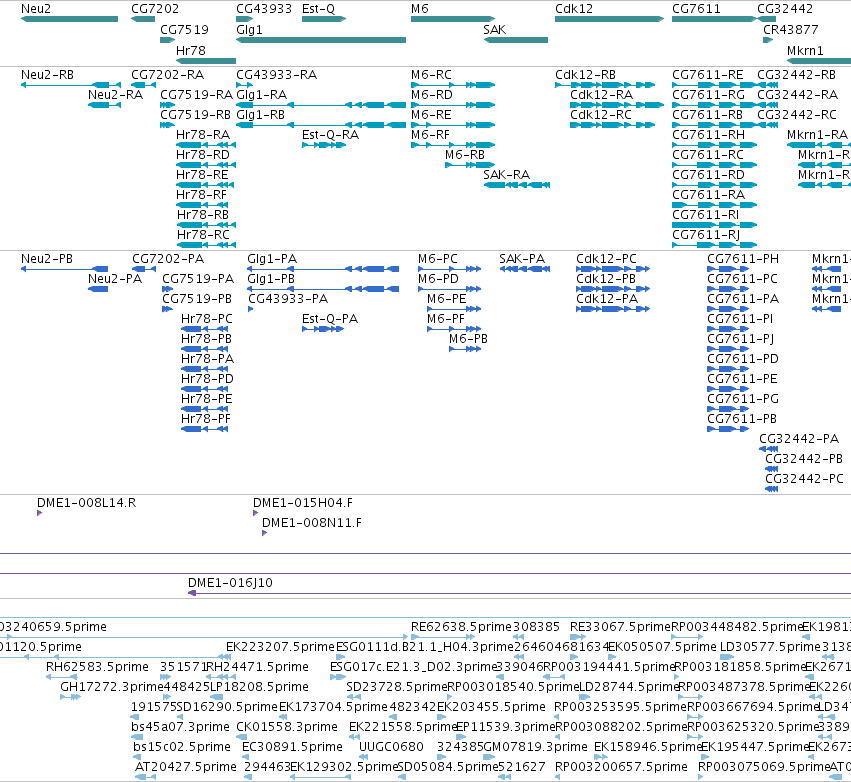Click the CG32442-PC protein label
851x782 pixels.
(804, 479)
